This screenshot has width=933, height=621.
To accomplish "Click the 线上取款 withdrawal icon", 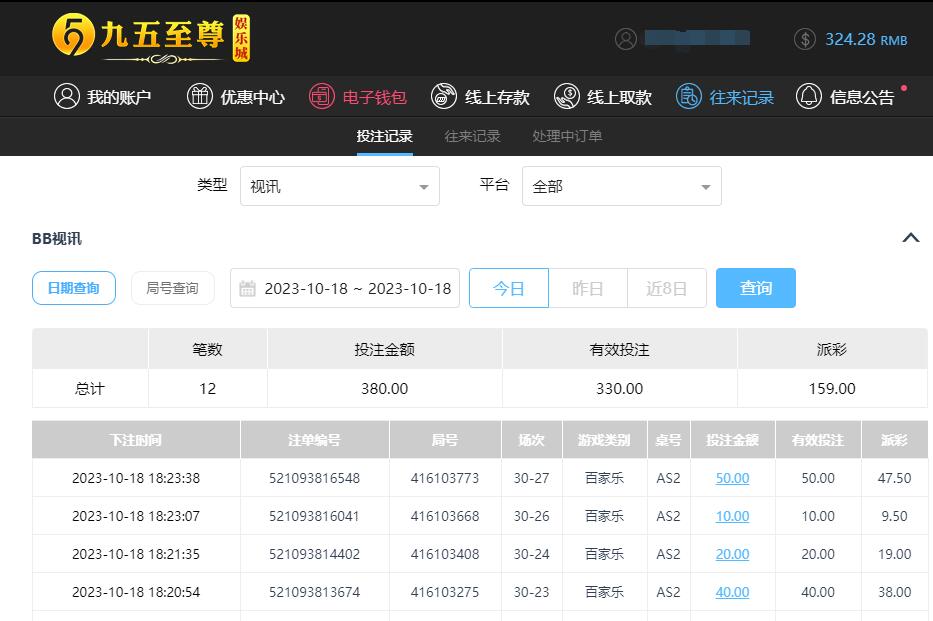I will (x=566, y=96).
